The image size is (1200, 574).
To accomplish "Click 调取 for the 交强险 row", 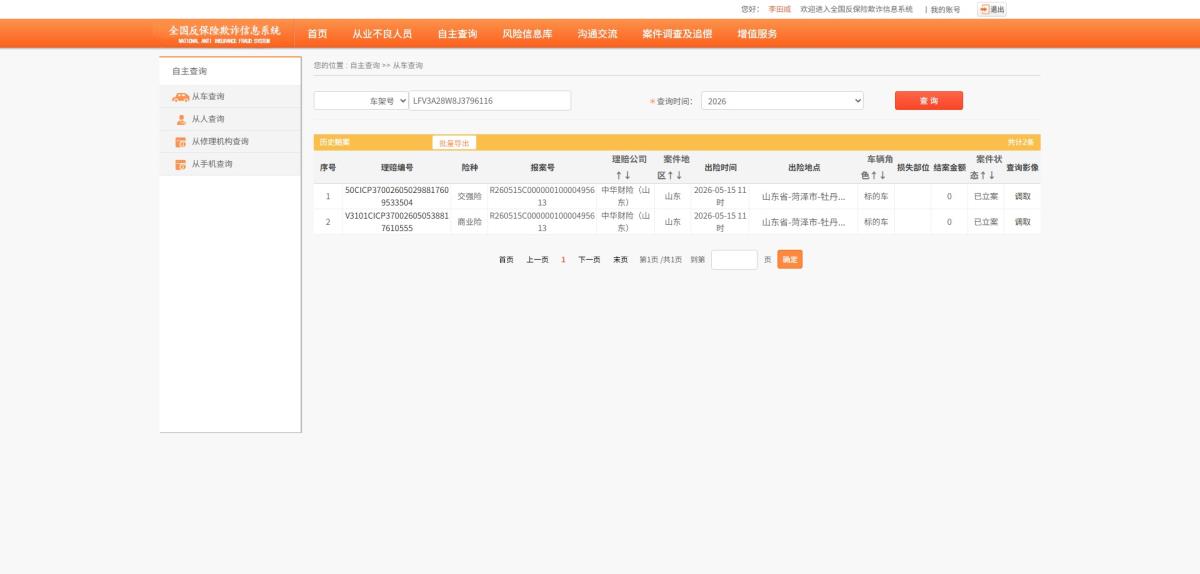I will [x=1022, y=196].
